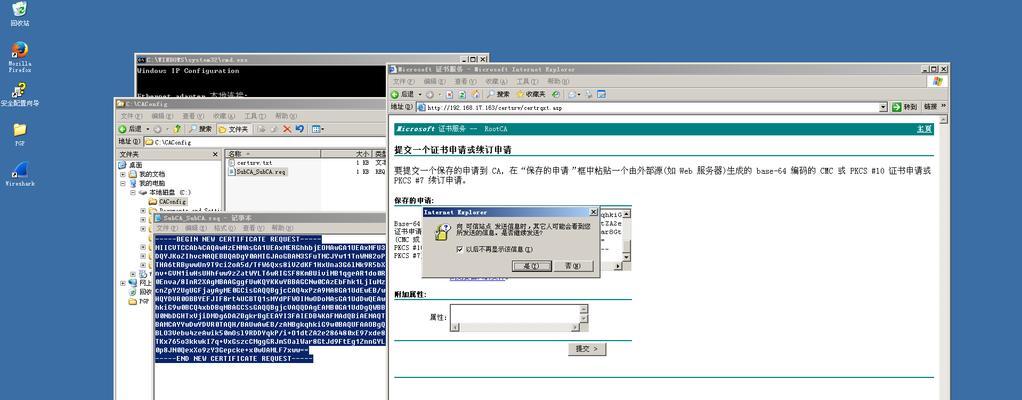Collapse Local Disk (C:) in the folder tree
1022x400 pixels.
[x=133, y=192]
